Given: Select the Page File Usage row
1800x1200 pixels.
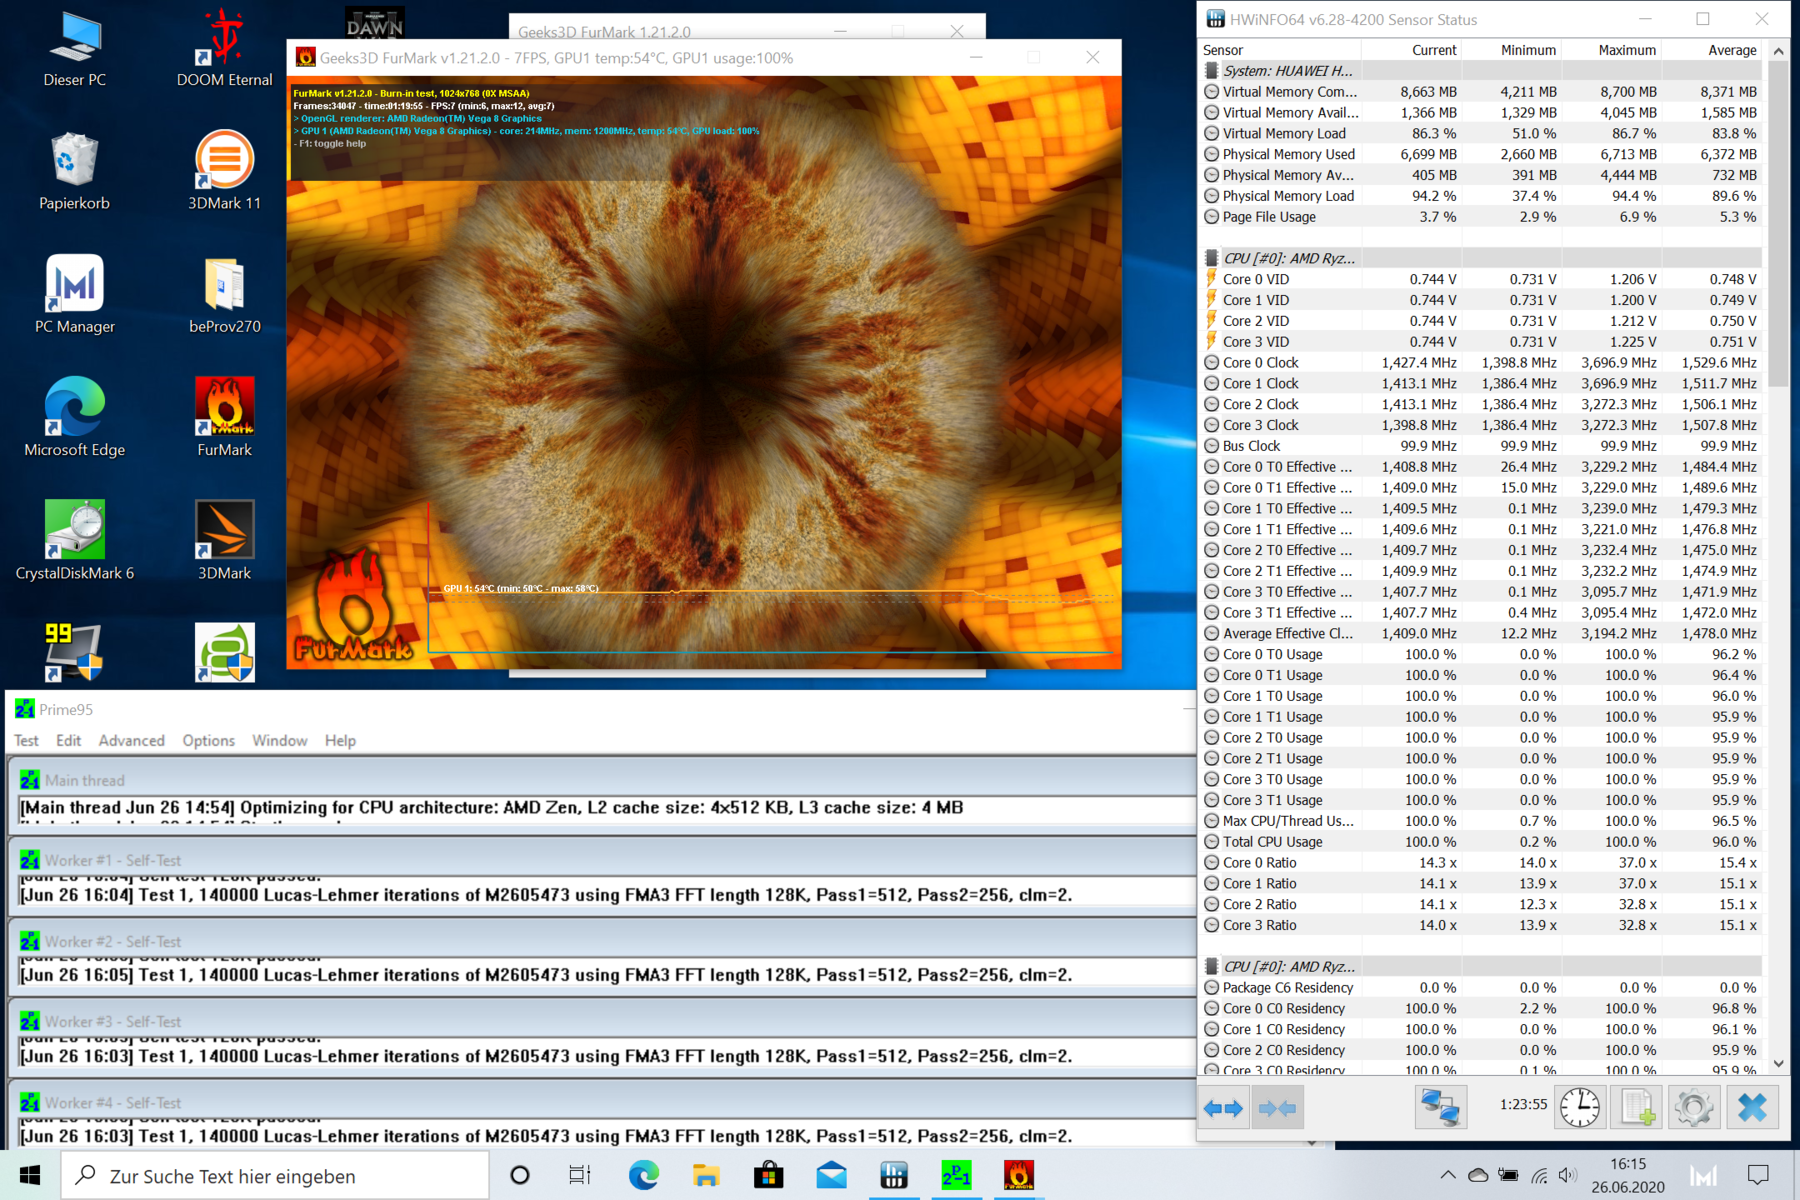Looking at the screenshot, I should [x=1480, y=216].
